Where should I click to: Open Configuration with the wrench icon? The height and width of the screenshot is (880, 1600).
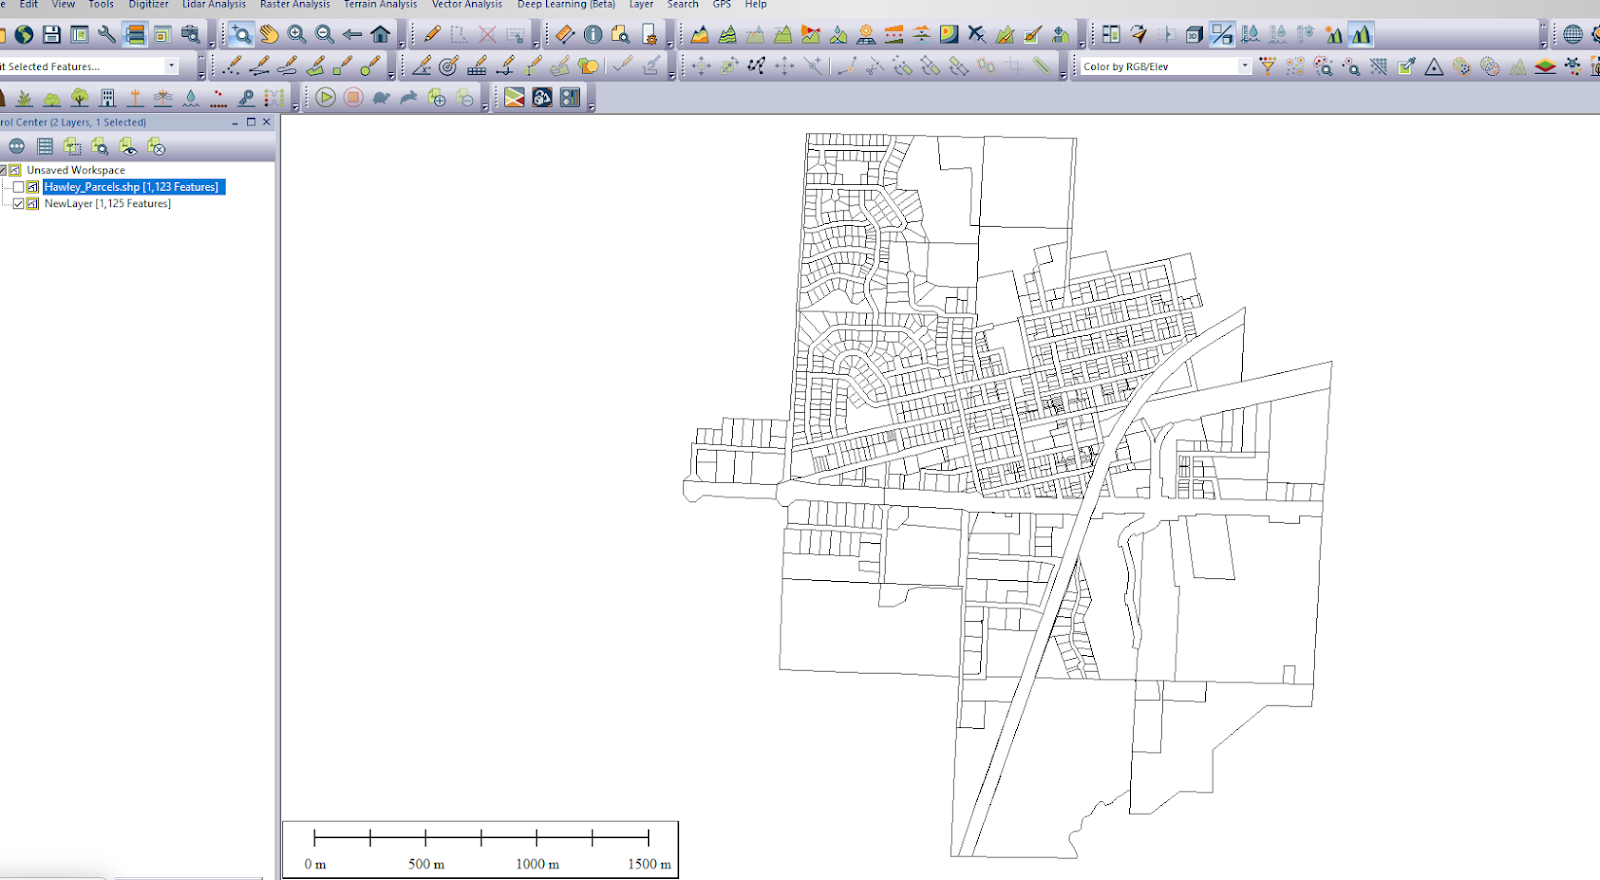pos(107,35)
